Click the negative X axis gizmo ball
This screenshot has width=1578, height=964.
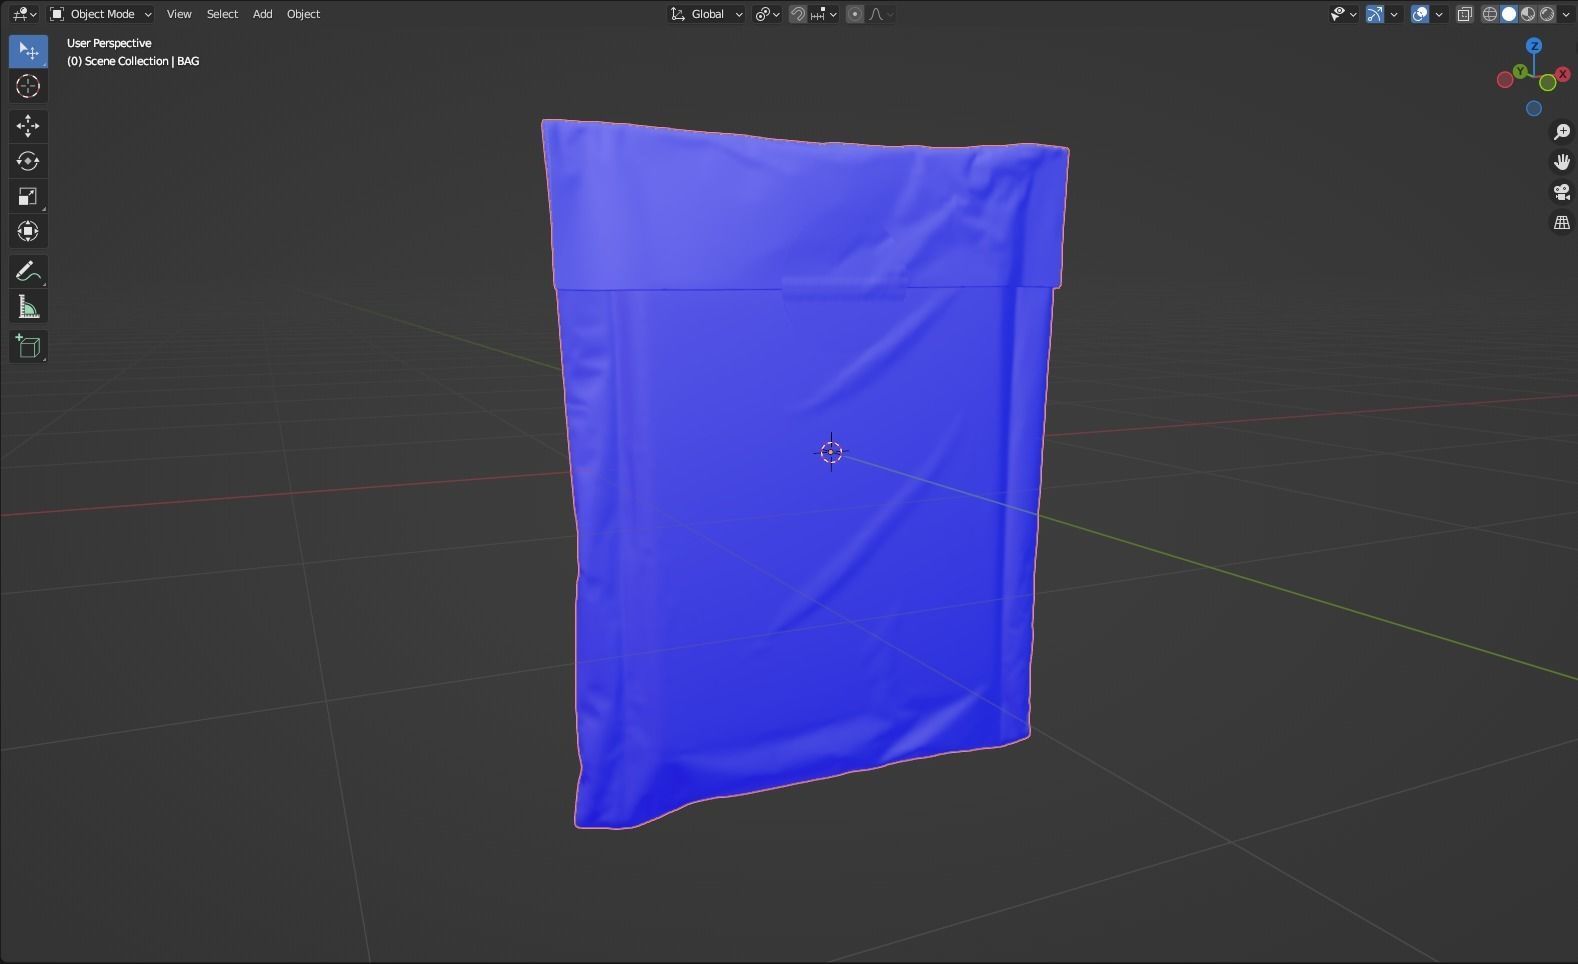(x=1505, y=80)
